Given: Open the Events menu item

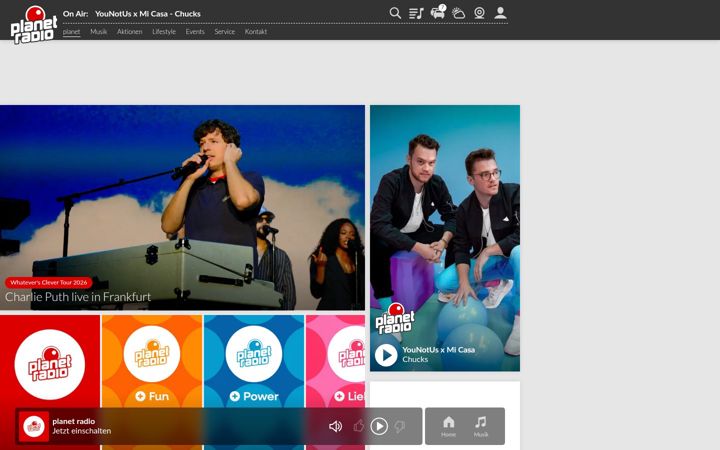Looking at the screenshot, I should point(195,32).
